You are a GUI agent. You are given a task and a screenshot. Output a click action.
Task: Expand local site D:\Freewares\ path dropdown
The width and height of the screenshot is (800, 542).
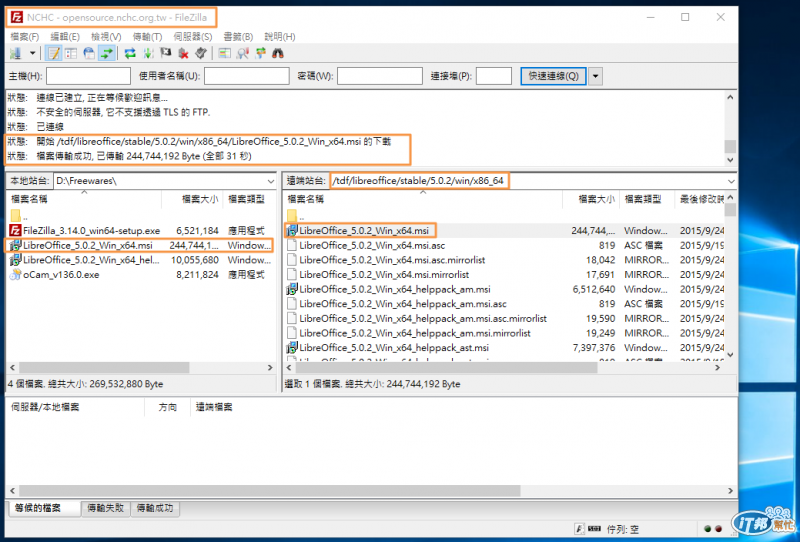[x=270, y=181]
